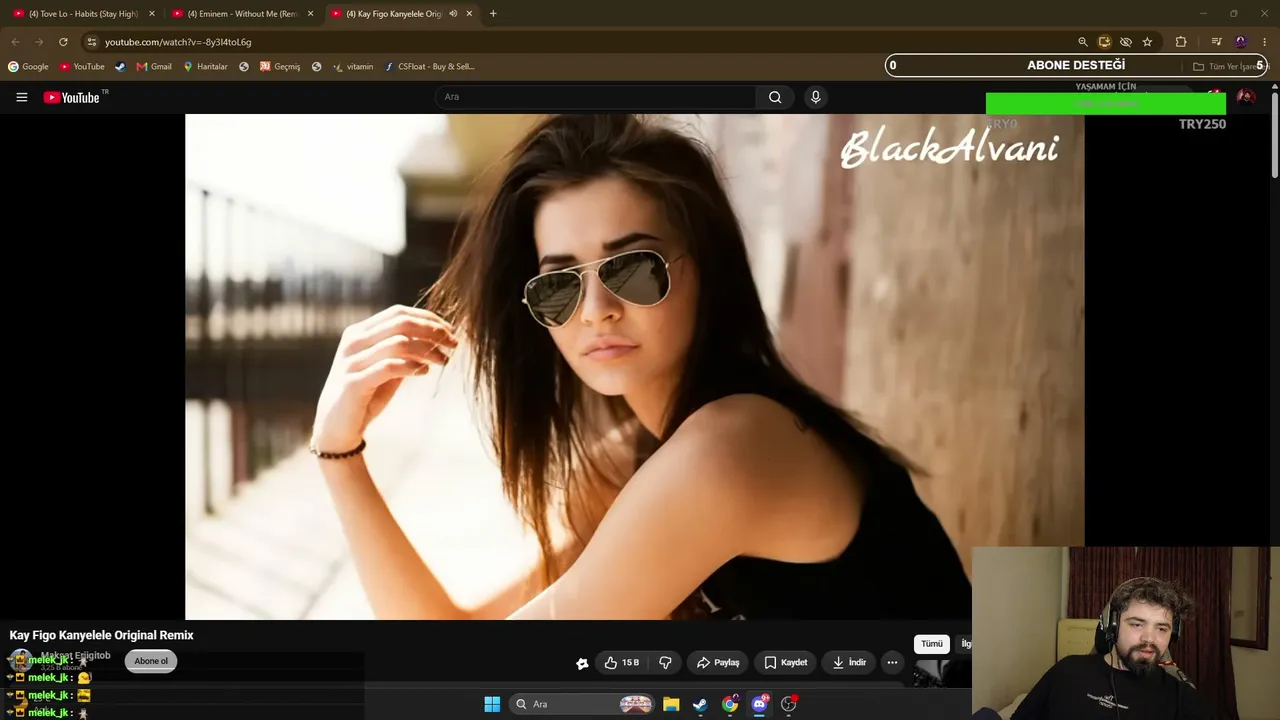Close the Eminem tab
The width and height of the screenshot is (1280, 720).
(x=310, y=14)
